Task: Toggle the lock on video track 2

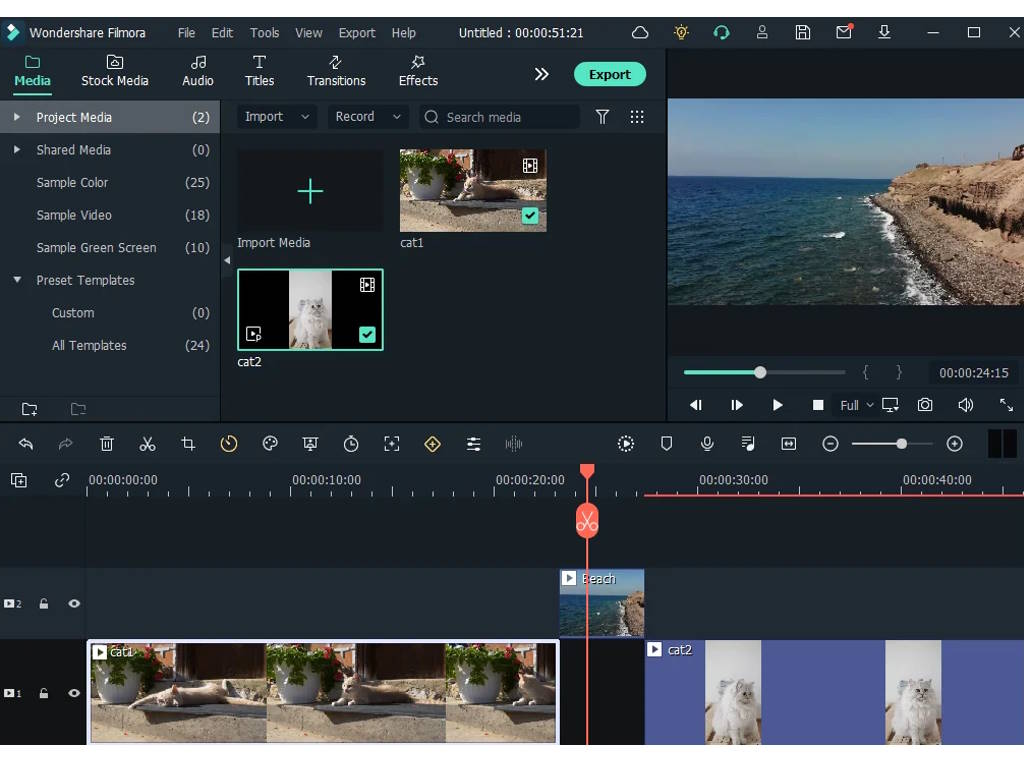Action: [44, 603]
